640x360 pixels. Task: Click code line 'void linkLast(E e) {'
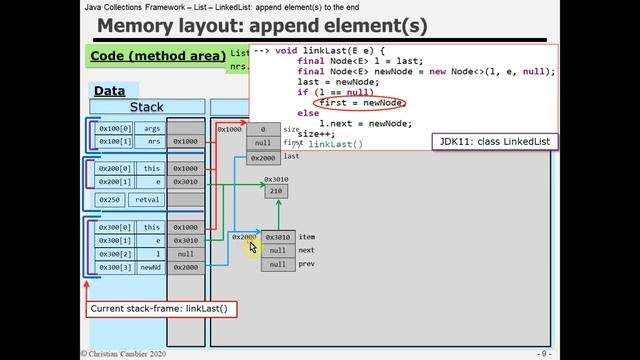330,51
